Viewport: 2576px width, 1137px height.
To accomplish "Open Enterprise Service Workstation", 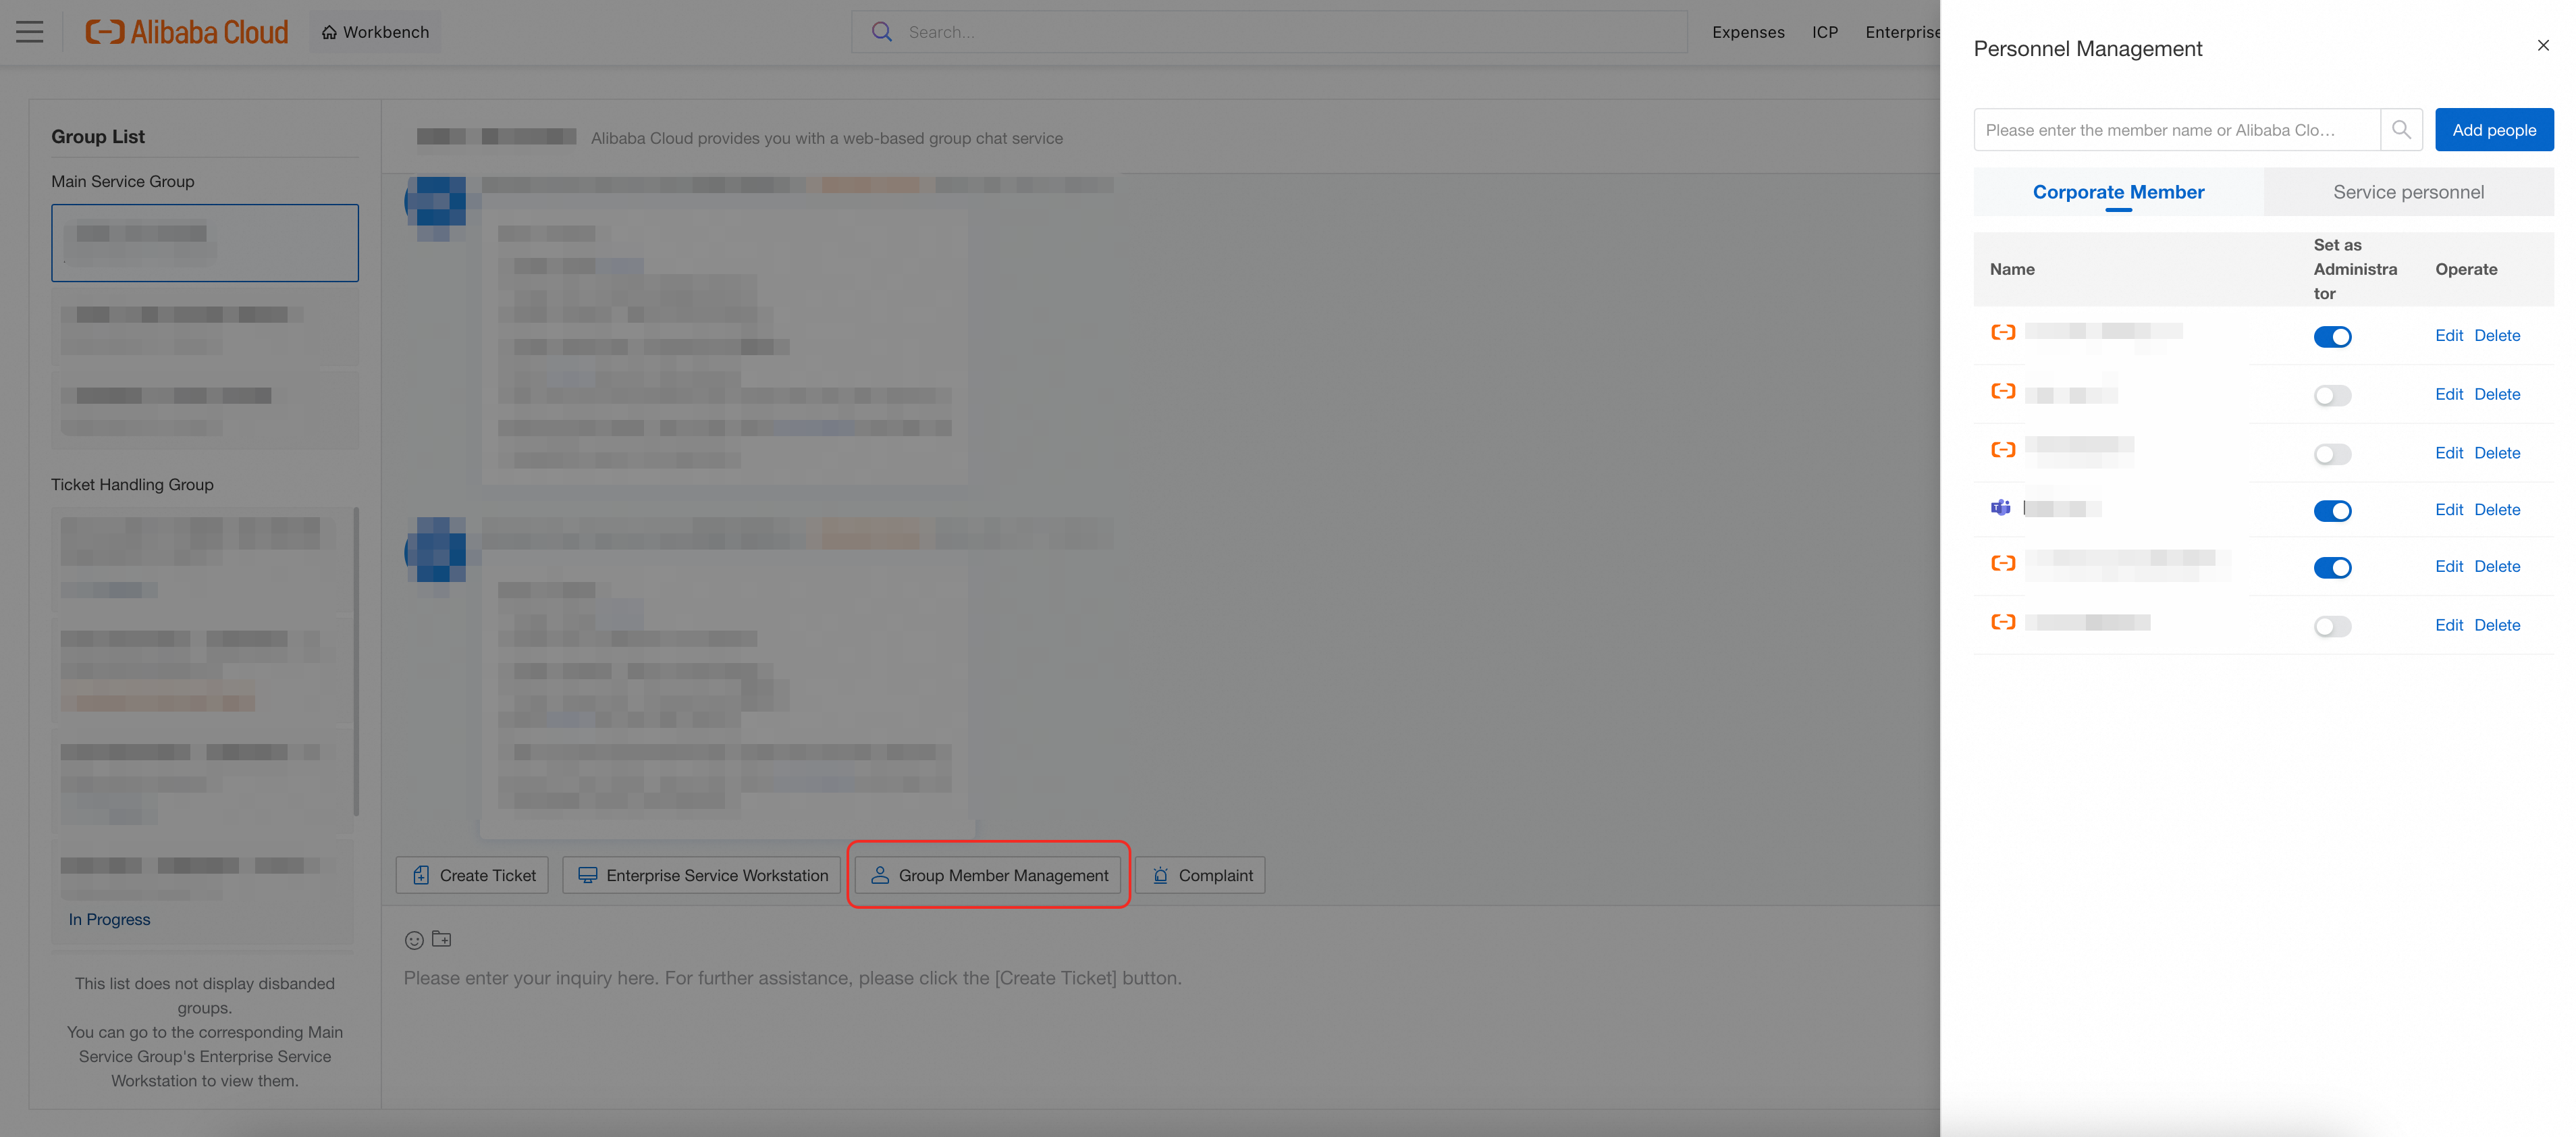I will click(x=702, y=876).
